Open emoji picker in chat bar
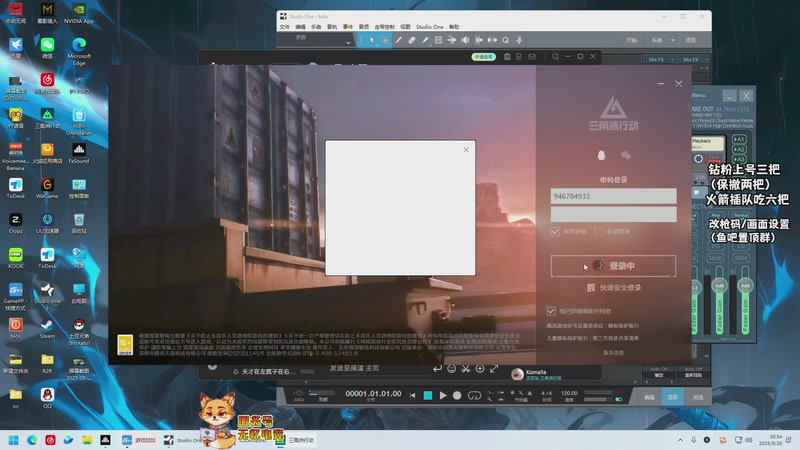Image resolution: width=800 pixels, height=450 pixels. point(452,368)
